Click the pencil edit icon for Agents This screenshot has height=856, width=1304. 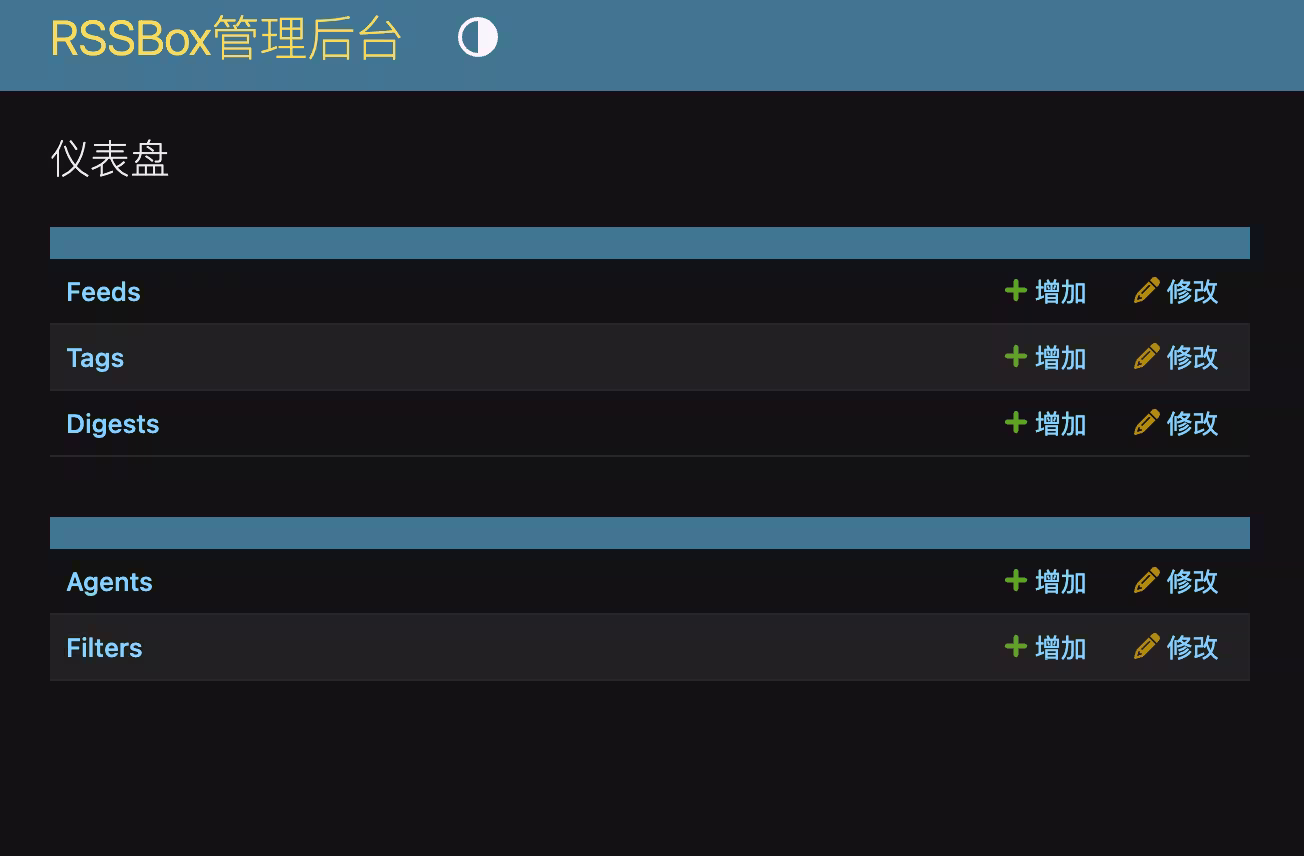[1146, 581]
